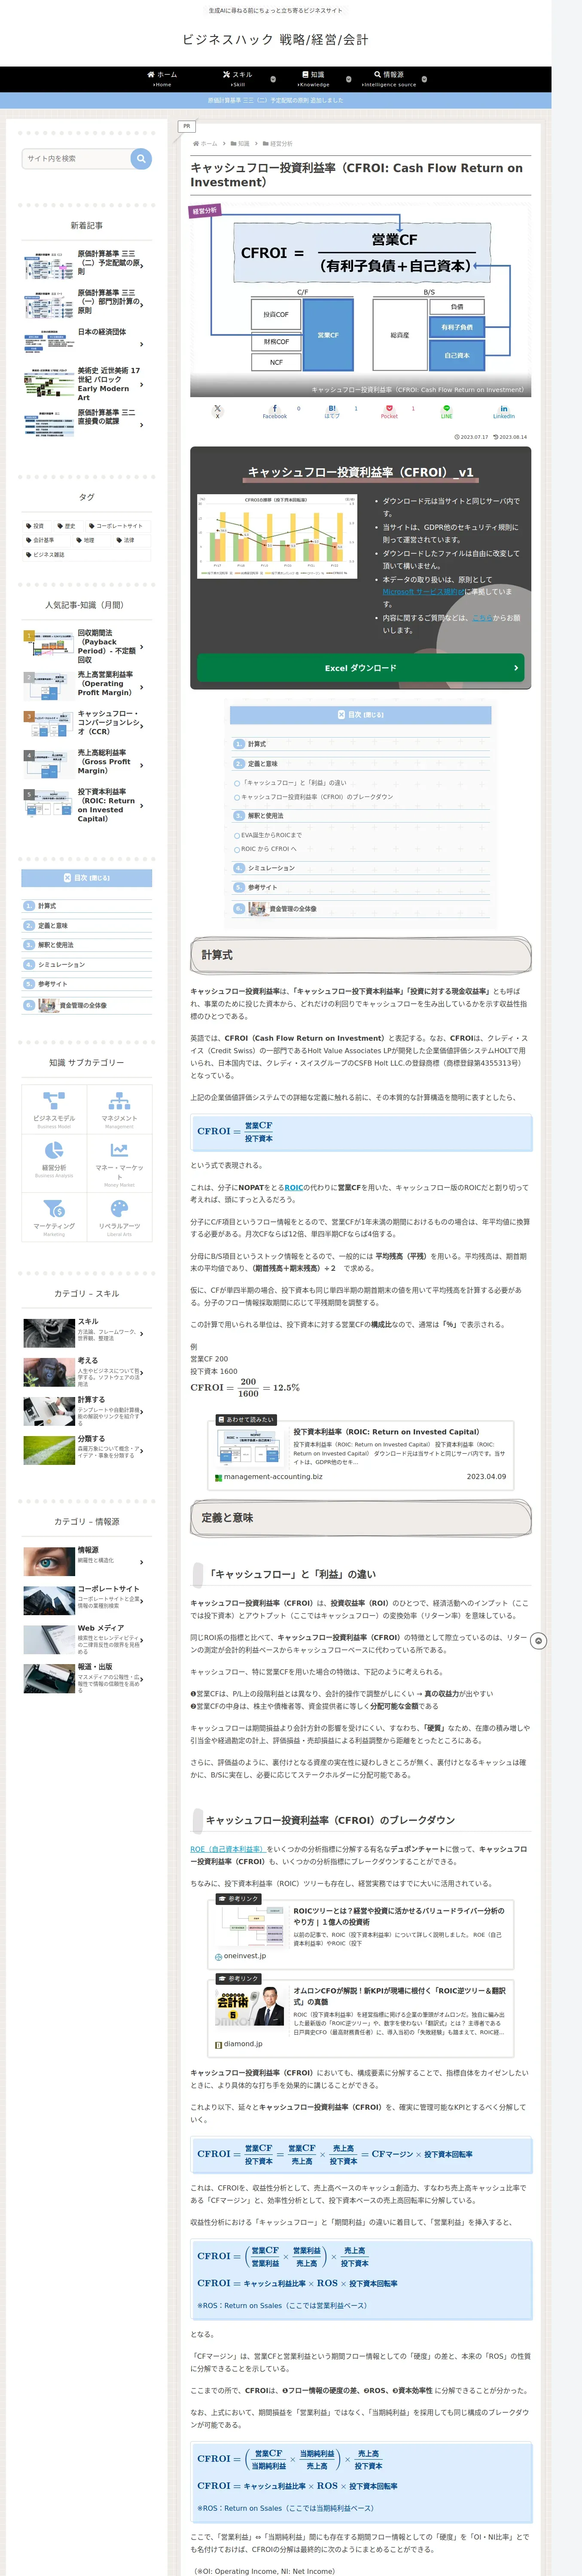Click the site search magnifier button

[x=141, y=158]
